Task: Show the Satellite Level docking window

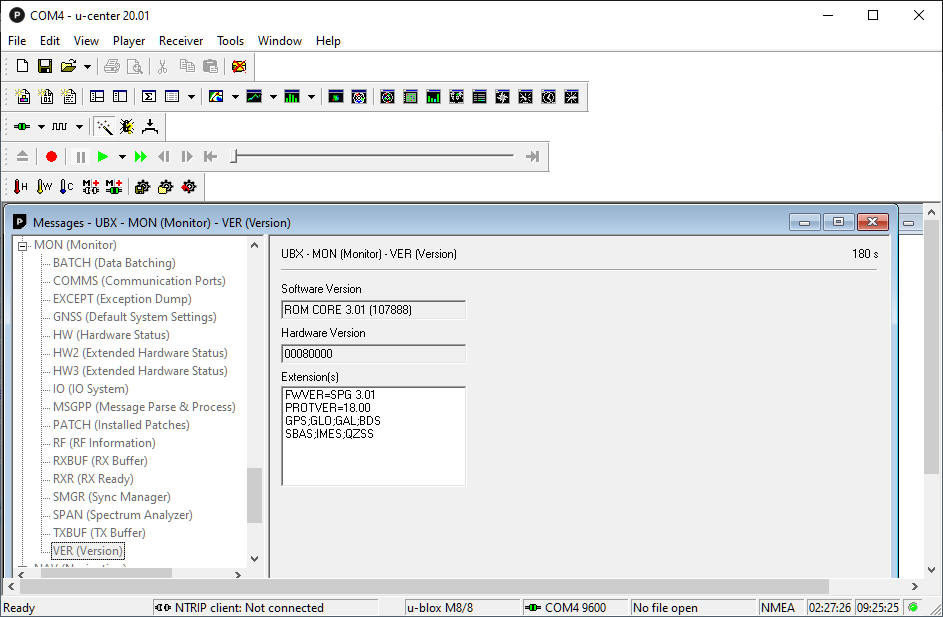Action: click(433, 96)
